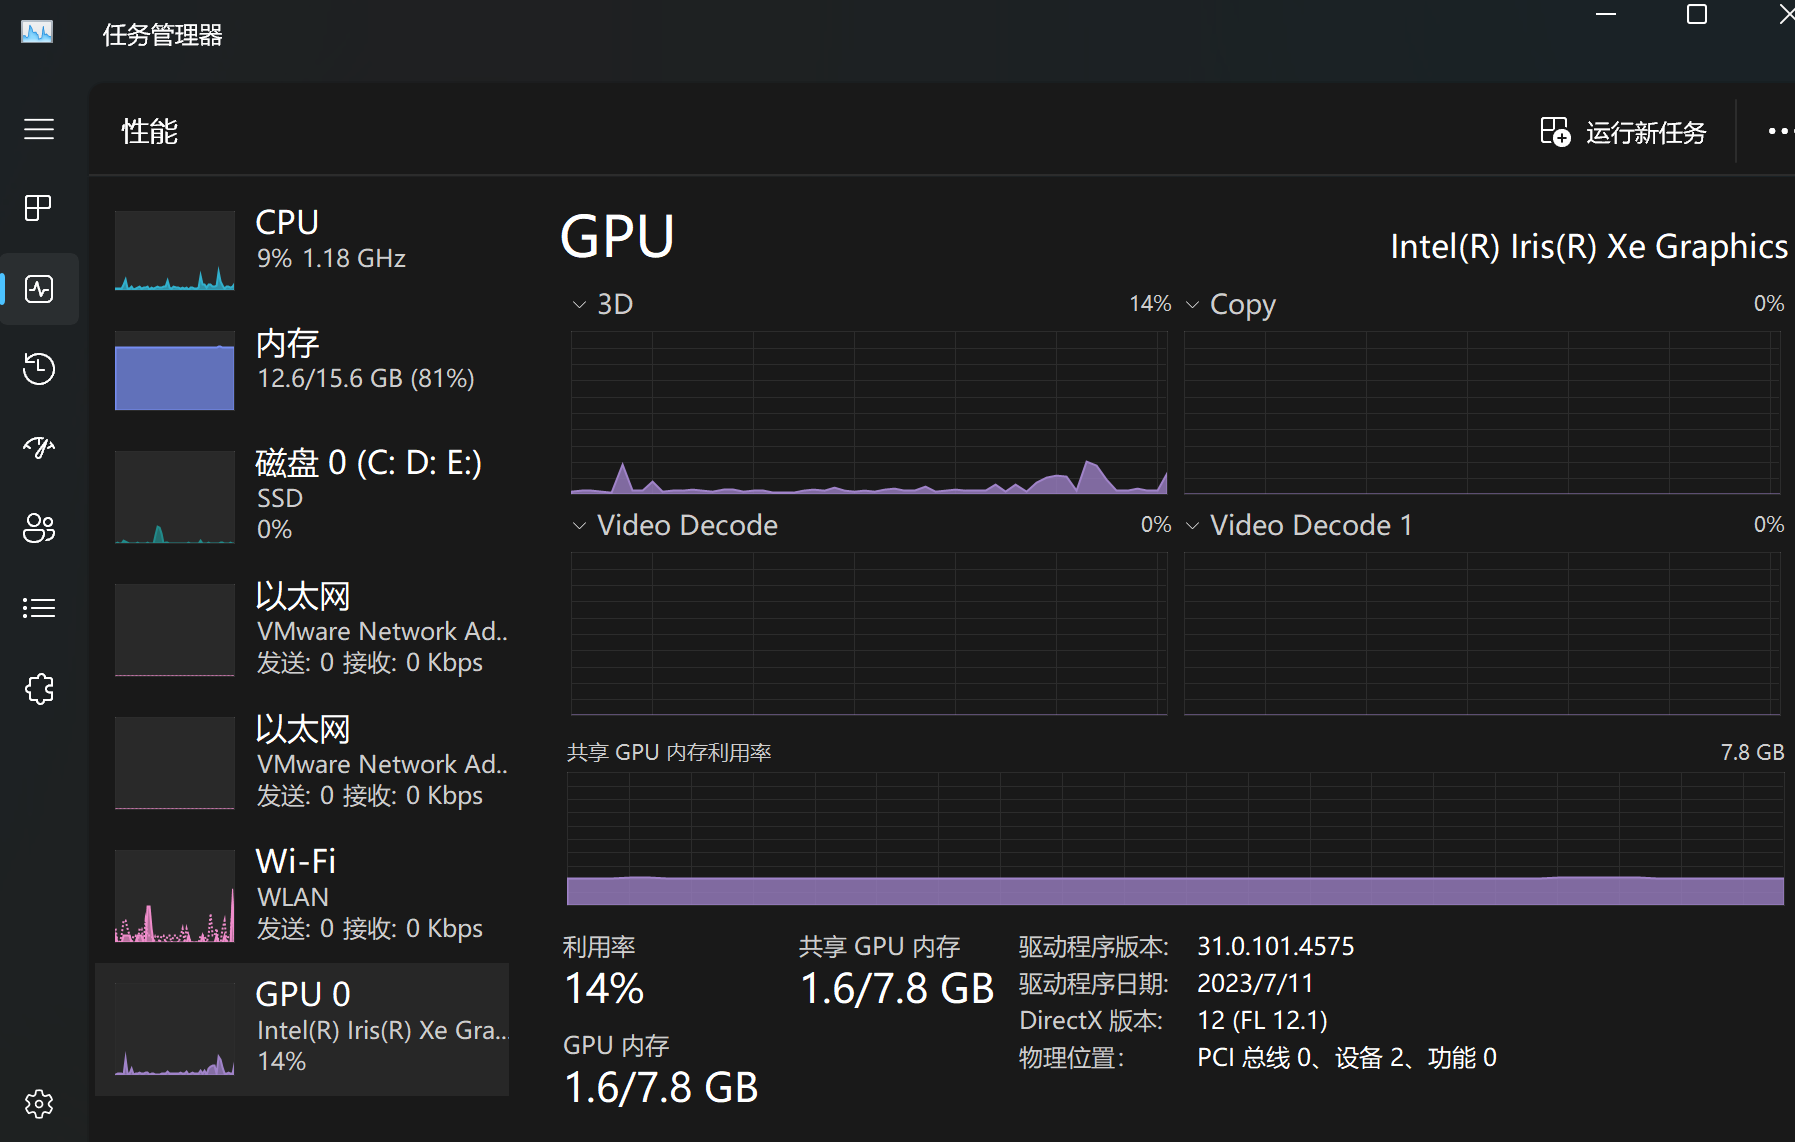The width and height of the screenshot is (1795, 1142).
Task: Open the Video Decode engine dropdown chevron
Action: coord(579,525)
